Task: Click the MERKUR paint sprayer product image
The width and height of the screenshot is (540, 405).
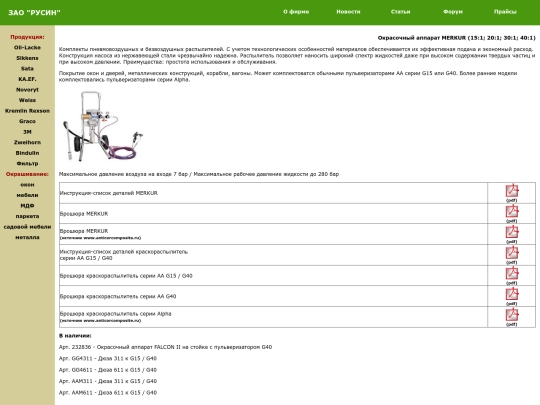Action: coord(103,126)
